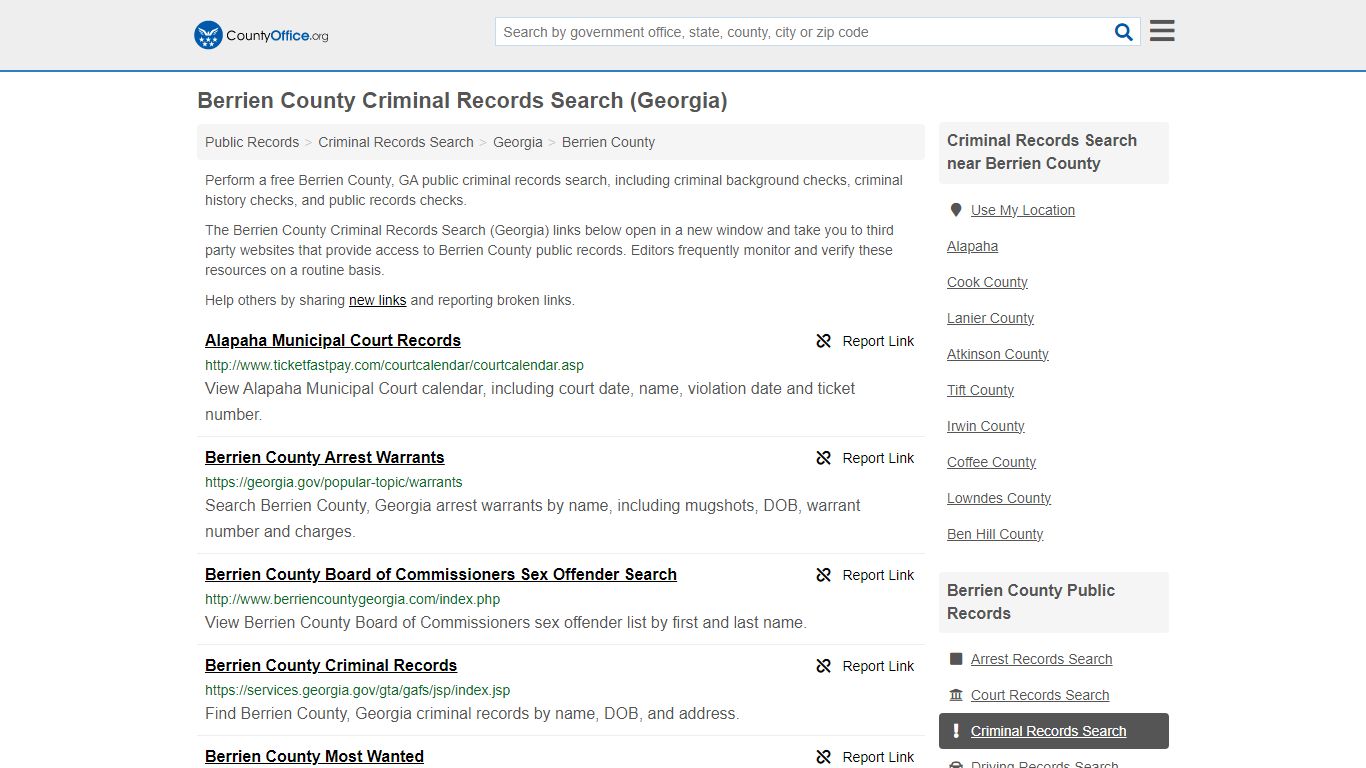
Task: Open Alapaha in sidebar
Action: (972, 246)
